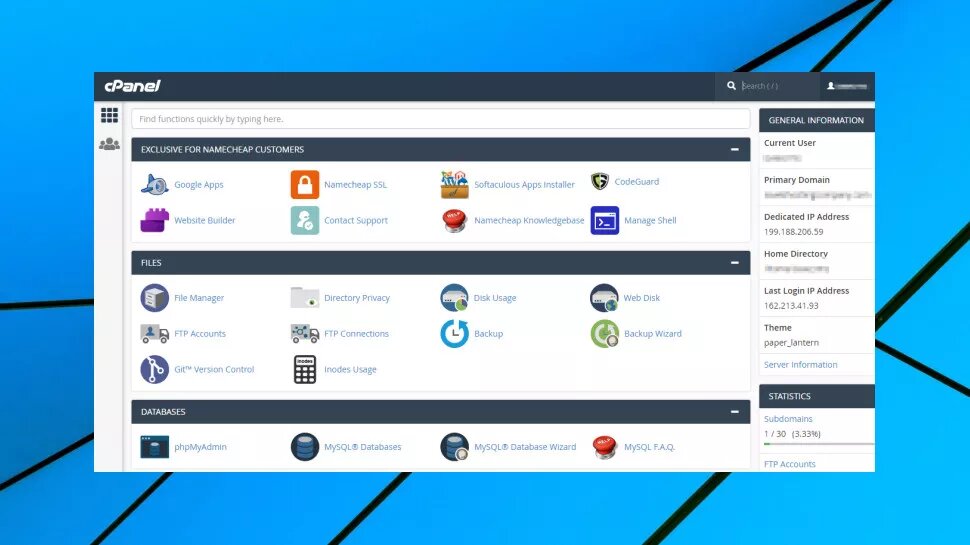970x545 pixels.
Task: Click the Softaculous Apps Installer link
Action: click(524, 184)
